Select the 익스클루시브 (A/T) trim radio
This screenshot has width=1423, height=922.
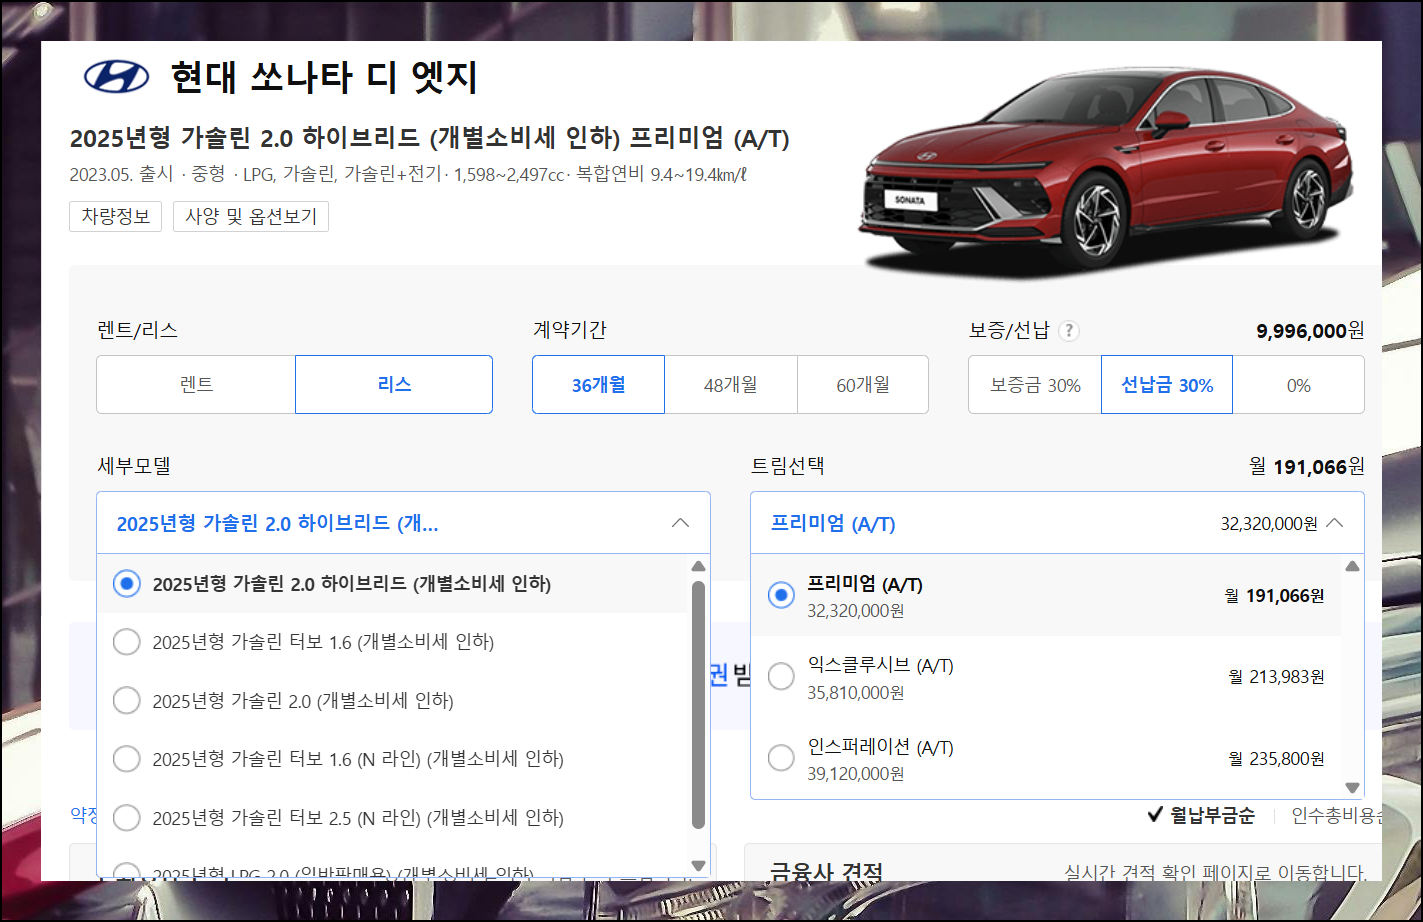click(x=781, y=677)
